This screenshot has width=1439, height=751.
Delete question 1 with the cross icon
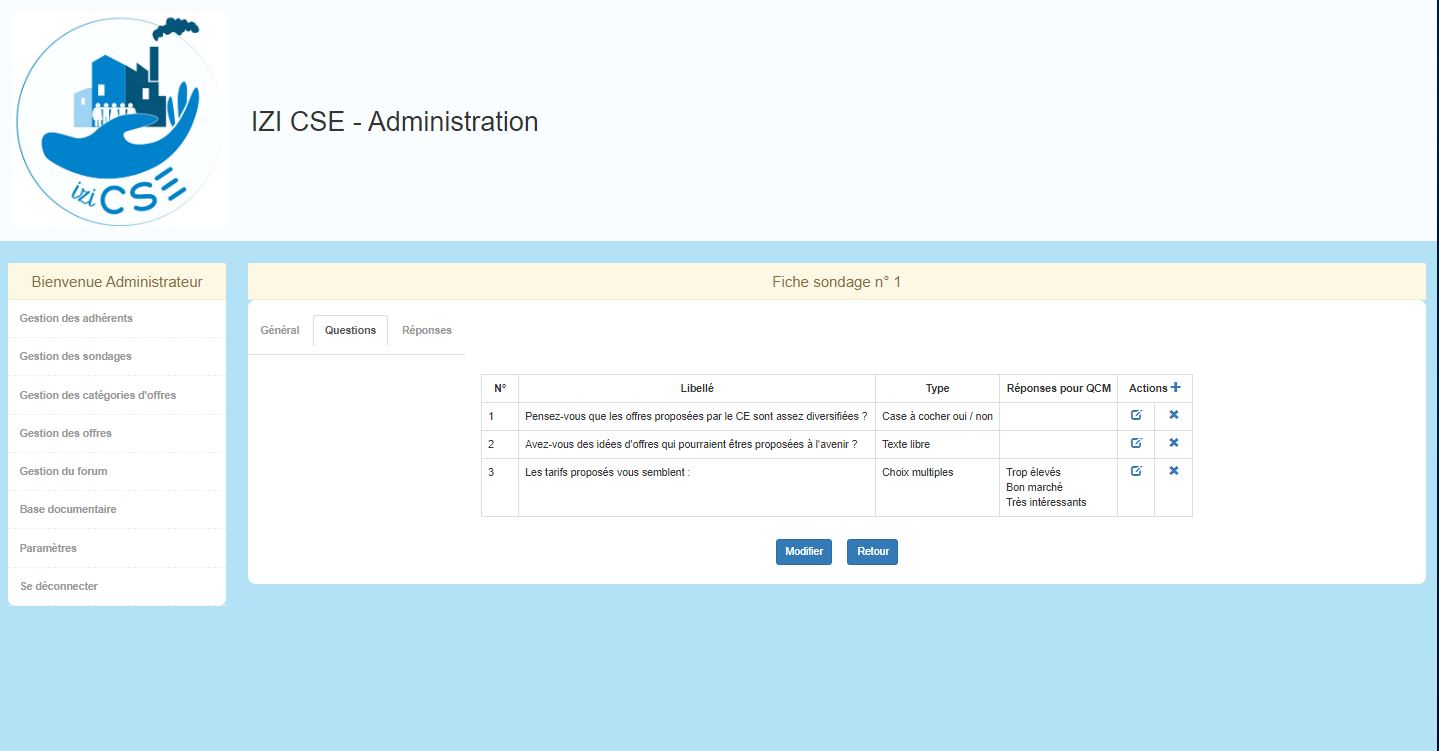(1174, 415)
